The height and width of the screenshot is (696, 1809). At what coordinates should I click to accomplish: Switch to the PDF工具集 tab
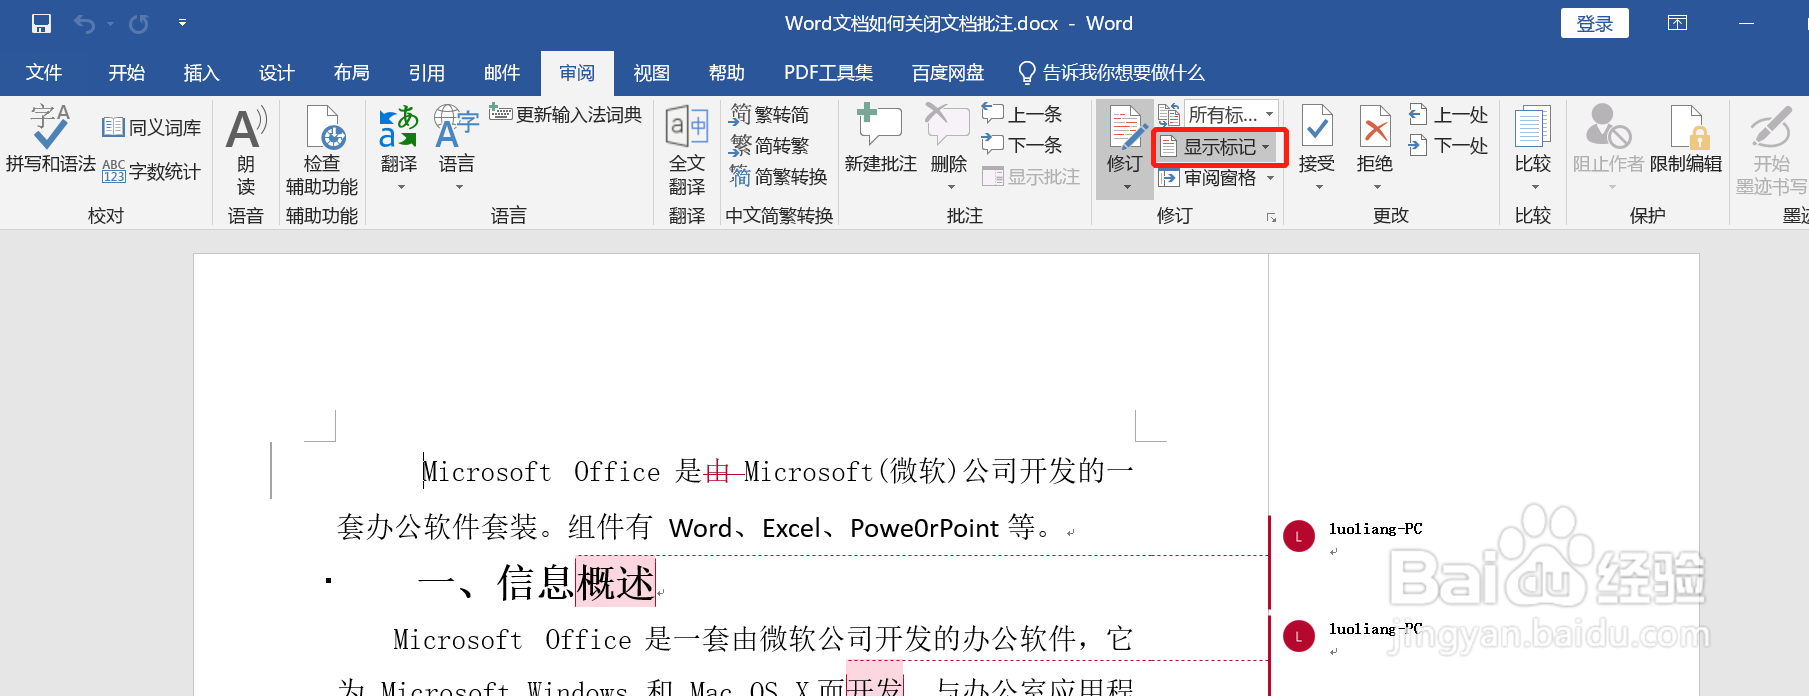tap(828, 73)
